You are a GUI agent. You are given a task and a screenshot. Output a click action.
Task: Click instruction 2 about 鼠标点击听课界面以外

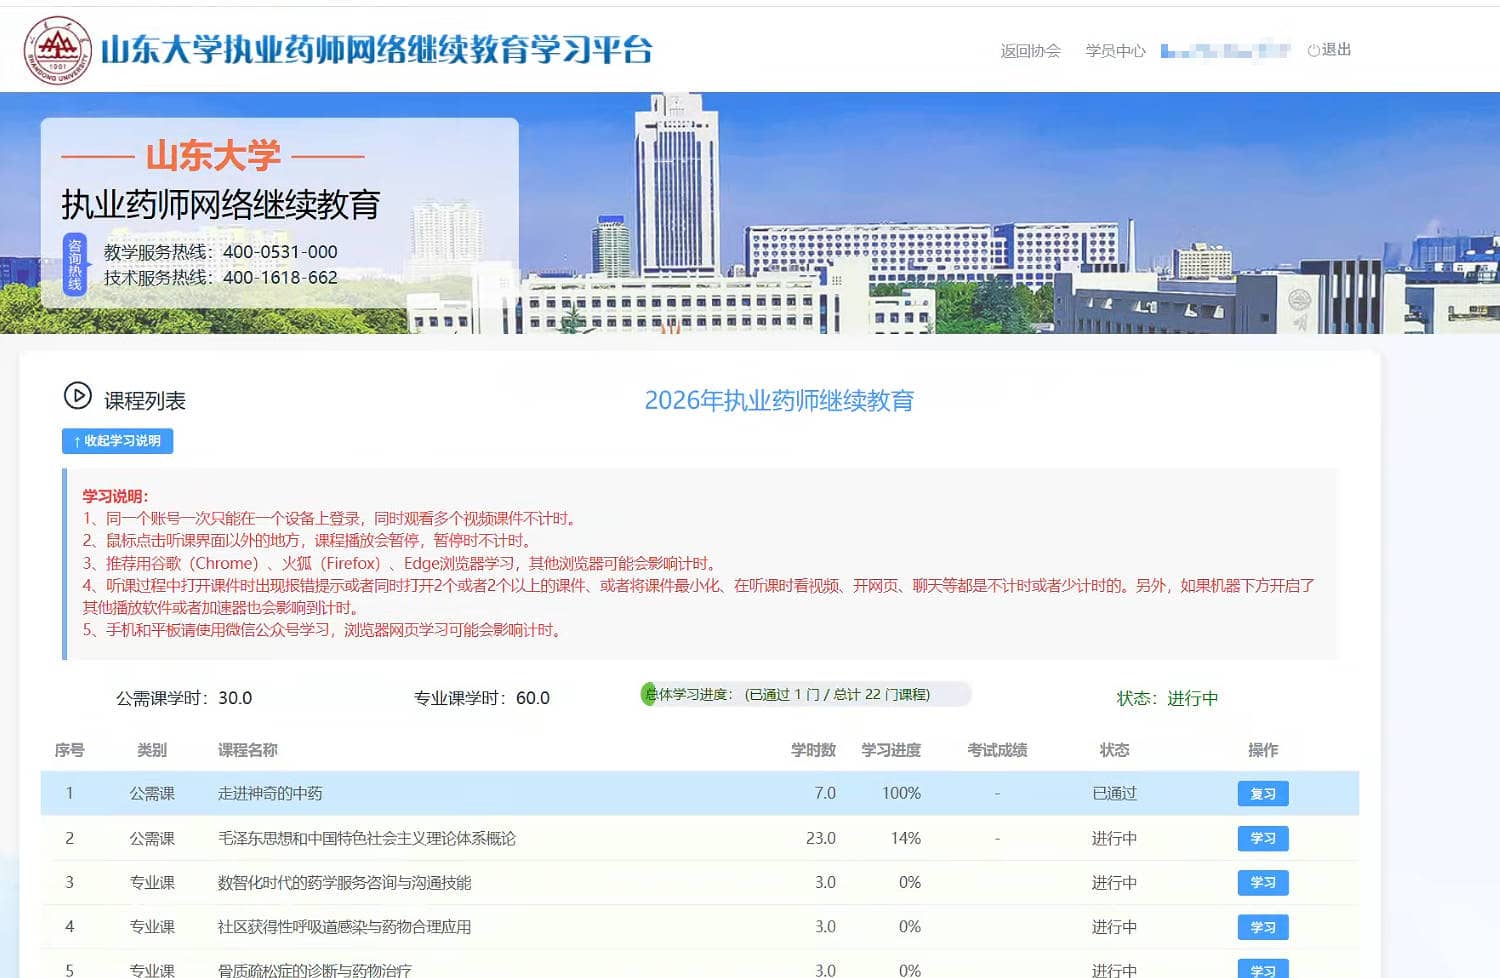tap(310, 541)
